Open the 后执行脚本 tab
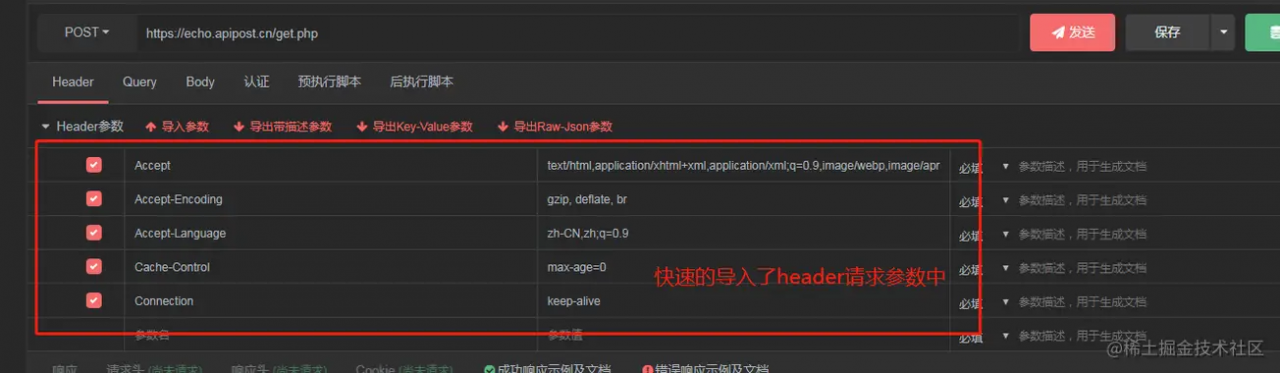This screenshot has width=1280, height=373. coord(421,82)
